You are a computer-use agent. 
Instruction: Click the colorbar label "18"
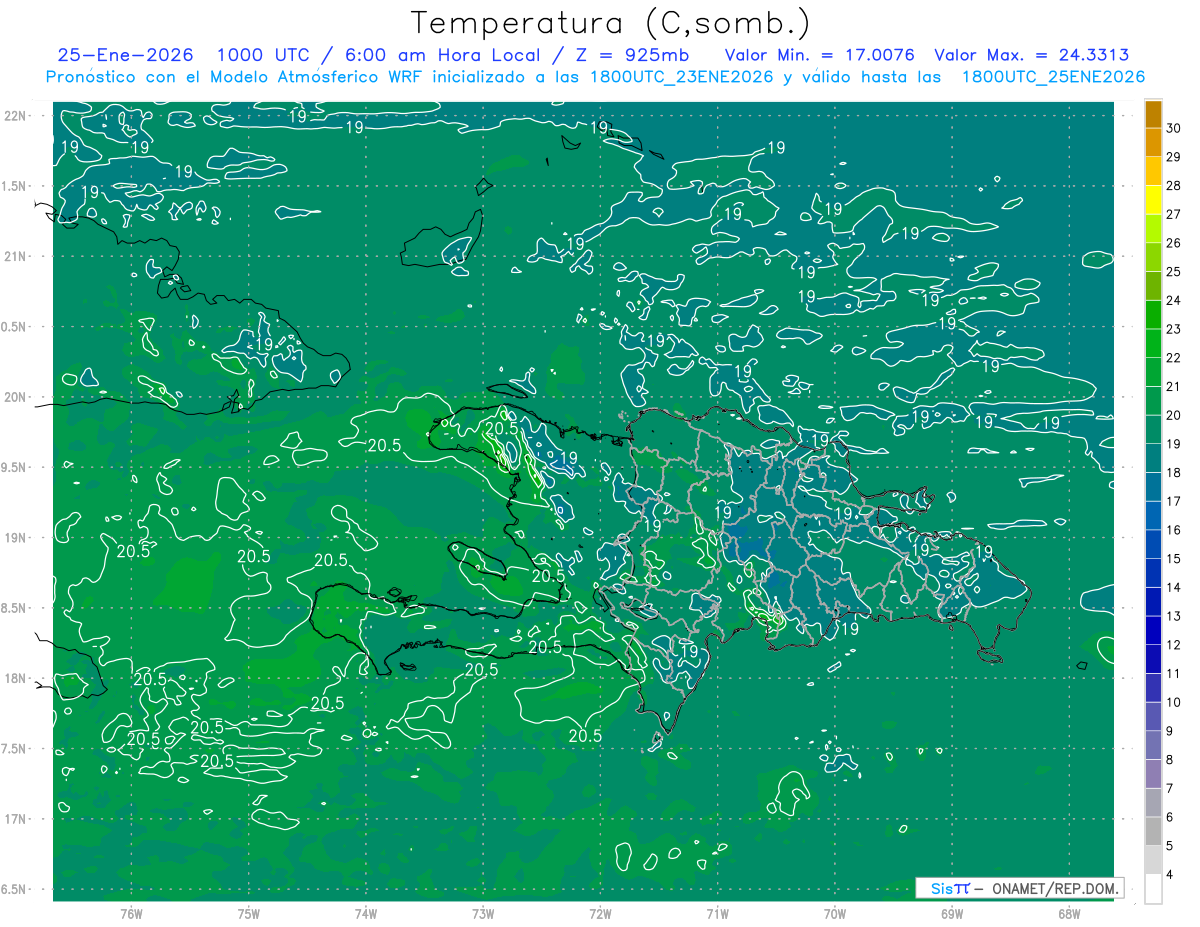[x=1174, y=473]
